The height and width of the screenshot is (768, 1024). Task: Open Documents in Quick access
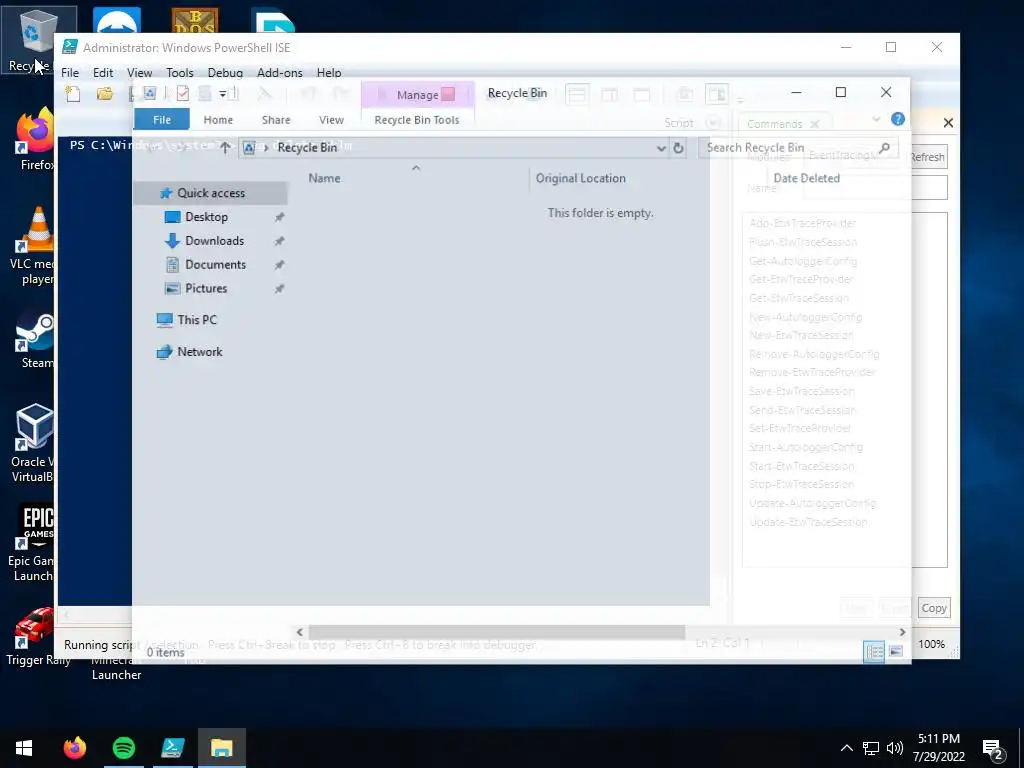point(216,264)
